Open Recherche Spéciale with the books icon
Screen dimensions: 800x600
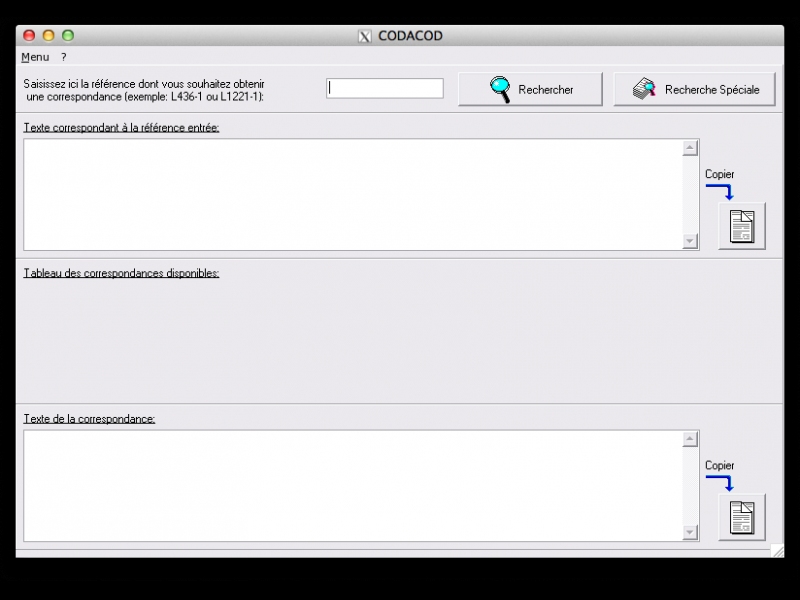click(x=694, y=89)
